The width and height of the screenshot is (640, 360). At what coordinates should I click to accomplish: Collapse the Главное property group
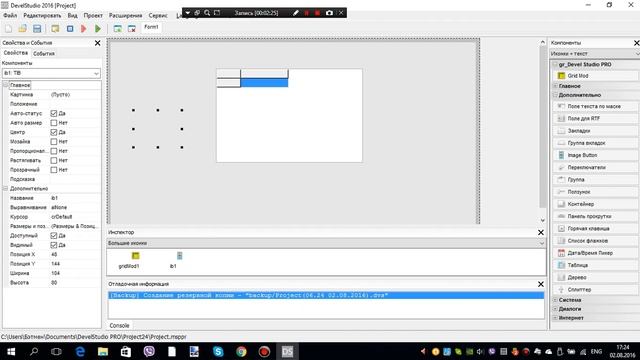5,85
